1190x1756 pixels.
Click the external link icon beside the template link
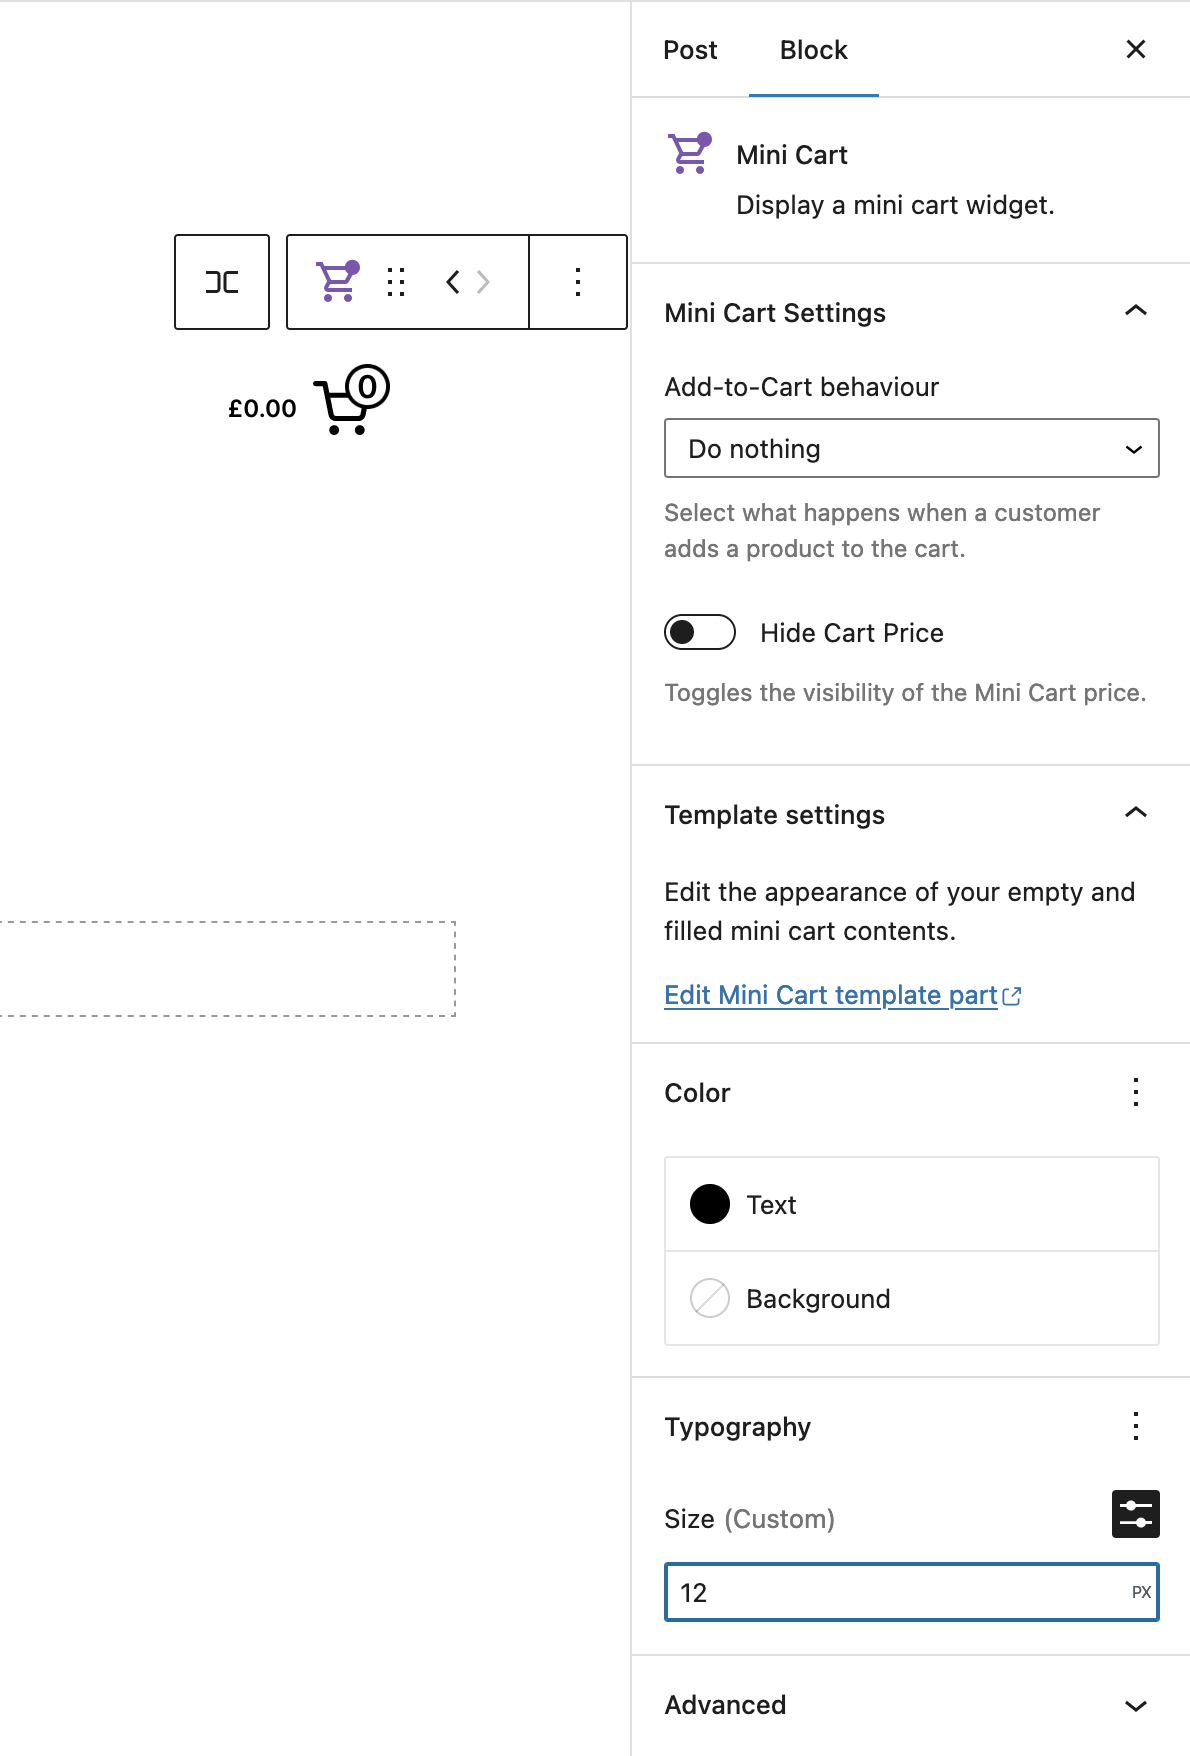pyautogui.click(x=1013, y=995)
